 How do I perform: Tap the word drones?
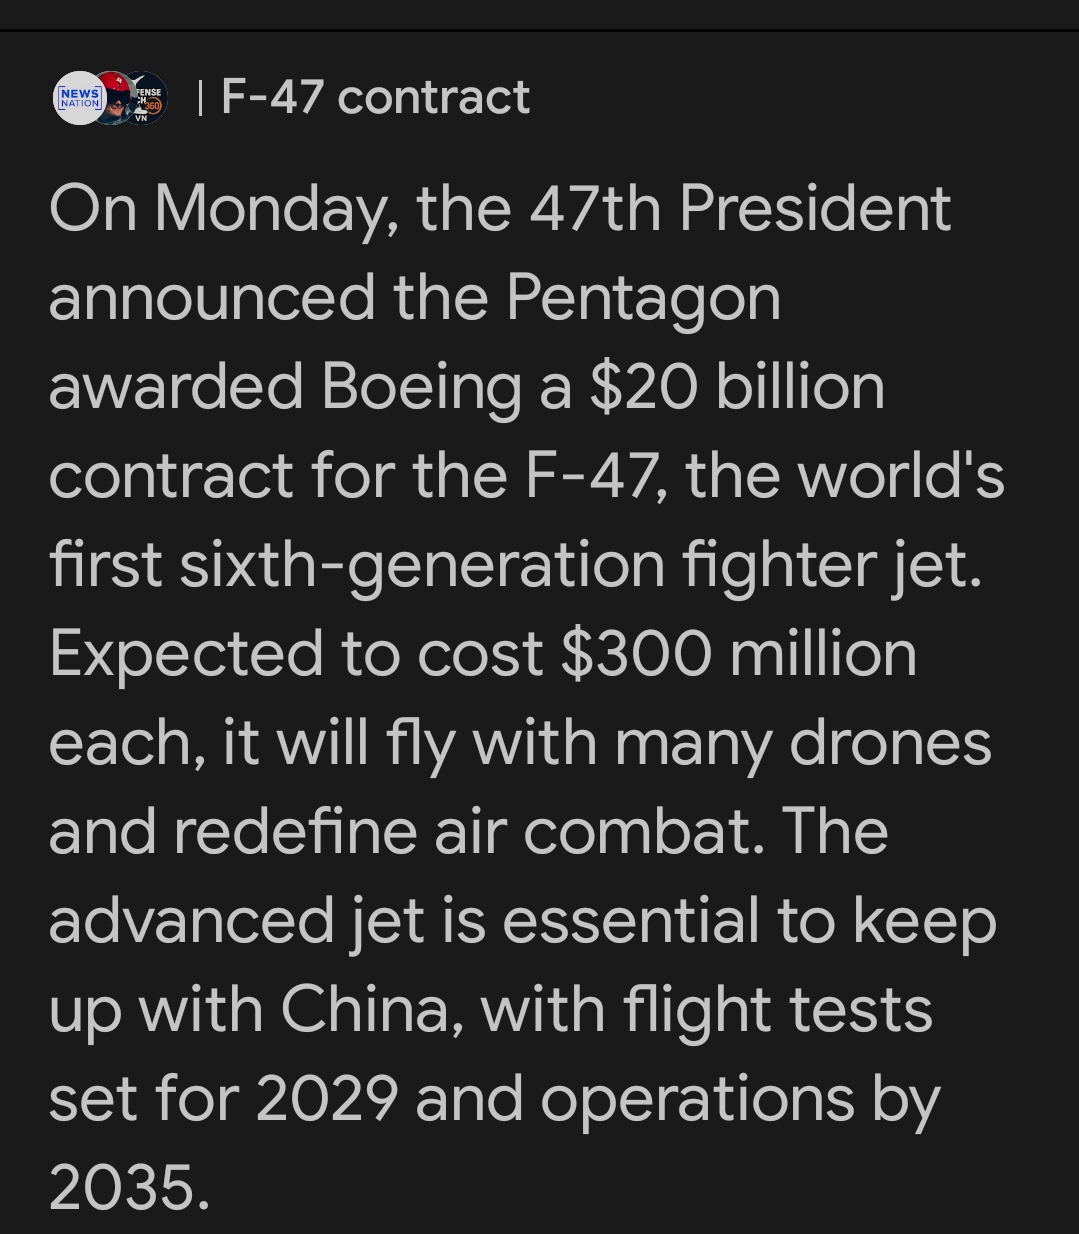click(x=890, y=742)
